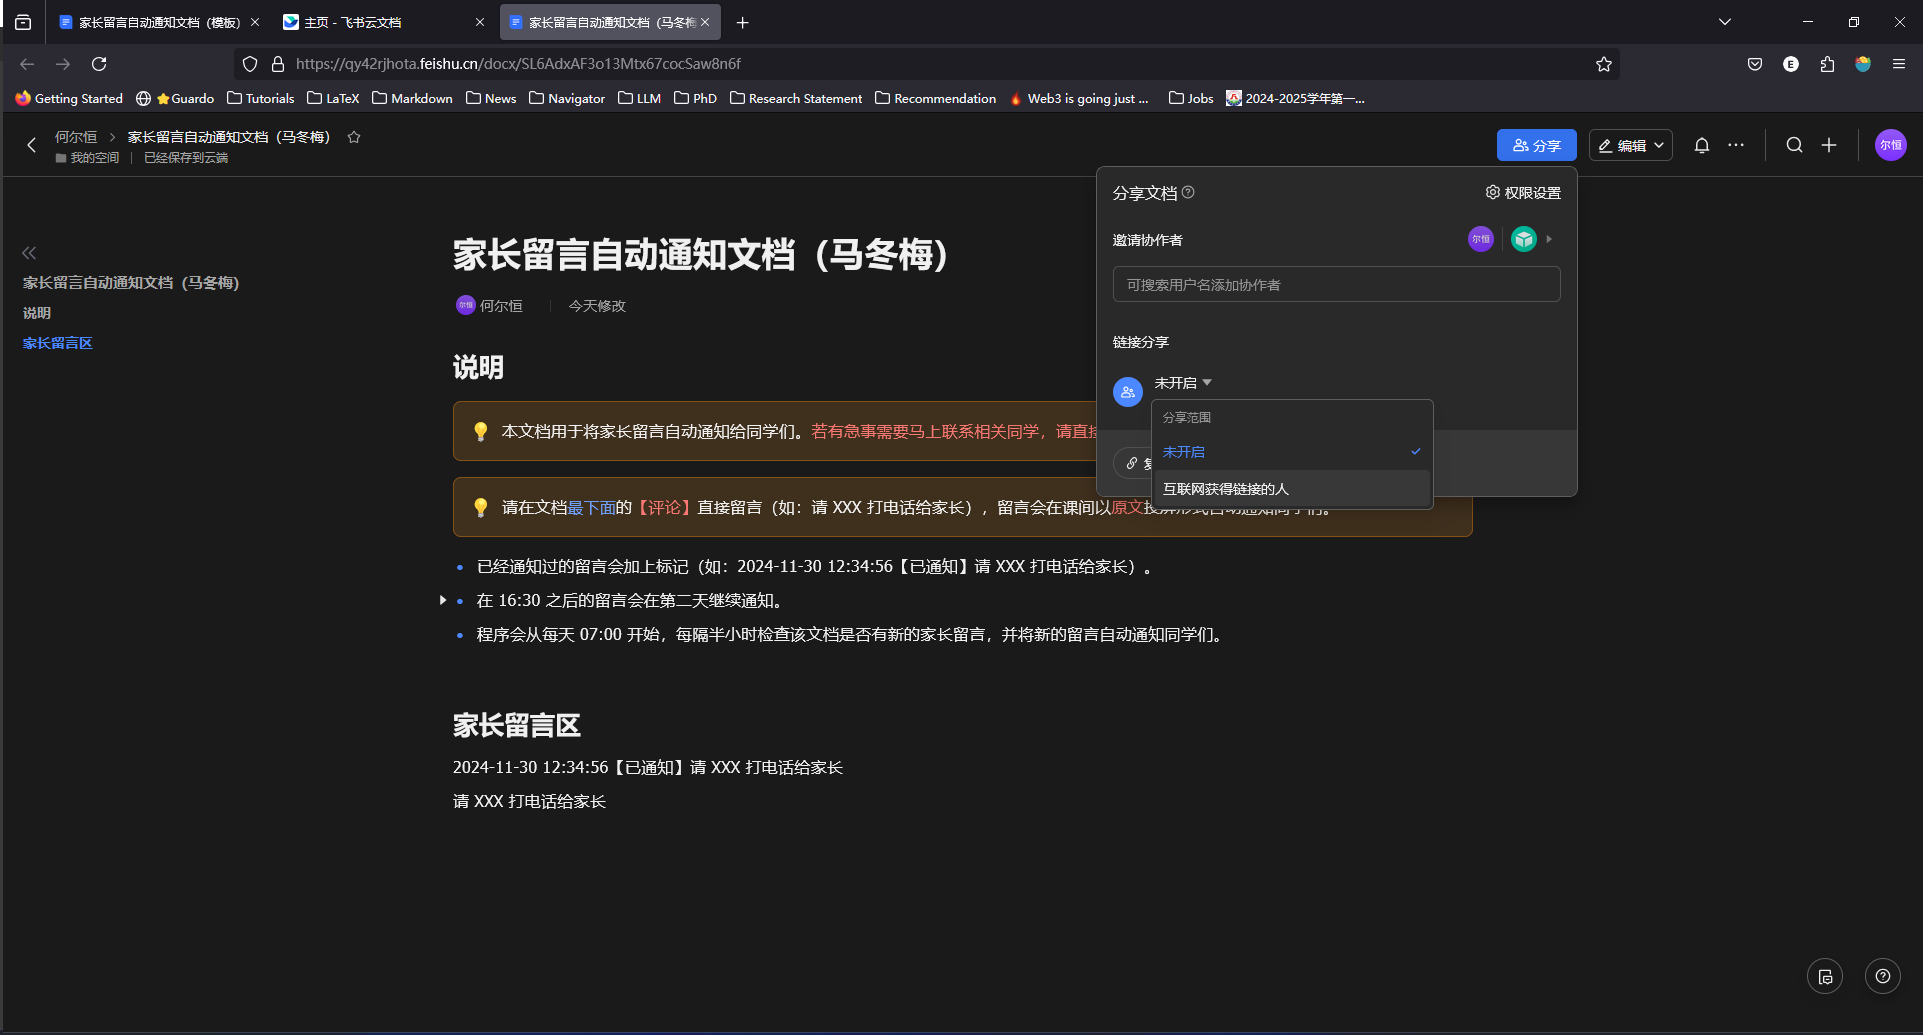The image size is (1923, 1035).
Task: Click the browser back arrow
Action: pos(27,64)
